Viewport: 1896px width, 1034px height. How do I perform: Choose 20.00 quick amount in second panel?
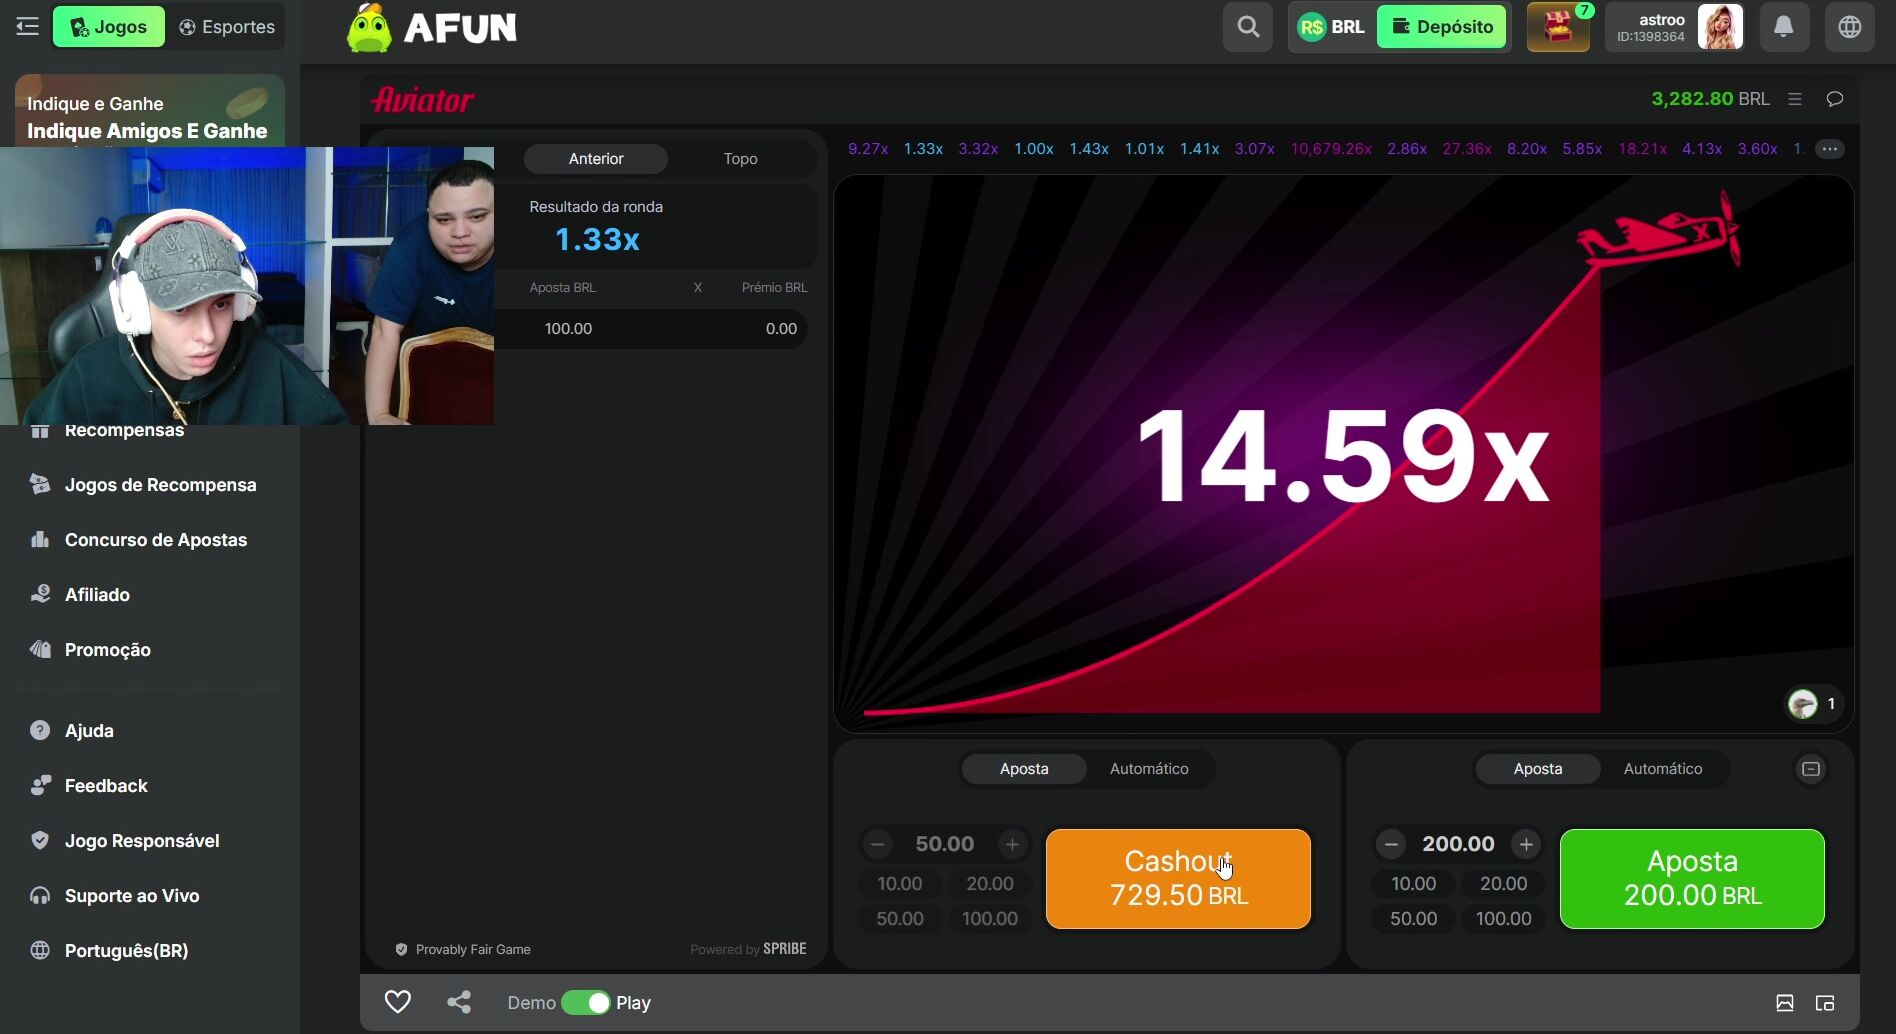[1504, 884]
